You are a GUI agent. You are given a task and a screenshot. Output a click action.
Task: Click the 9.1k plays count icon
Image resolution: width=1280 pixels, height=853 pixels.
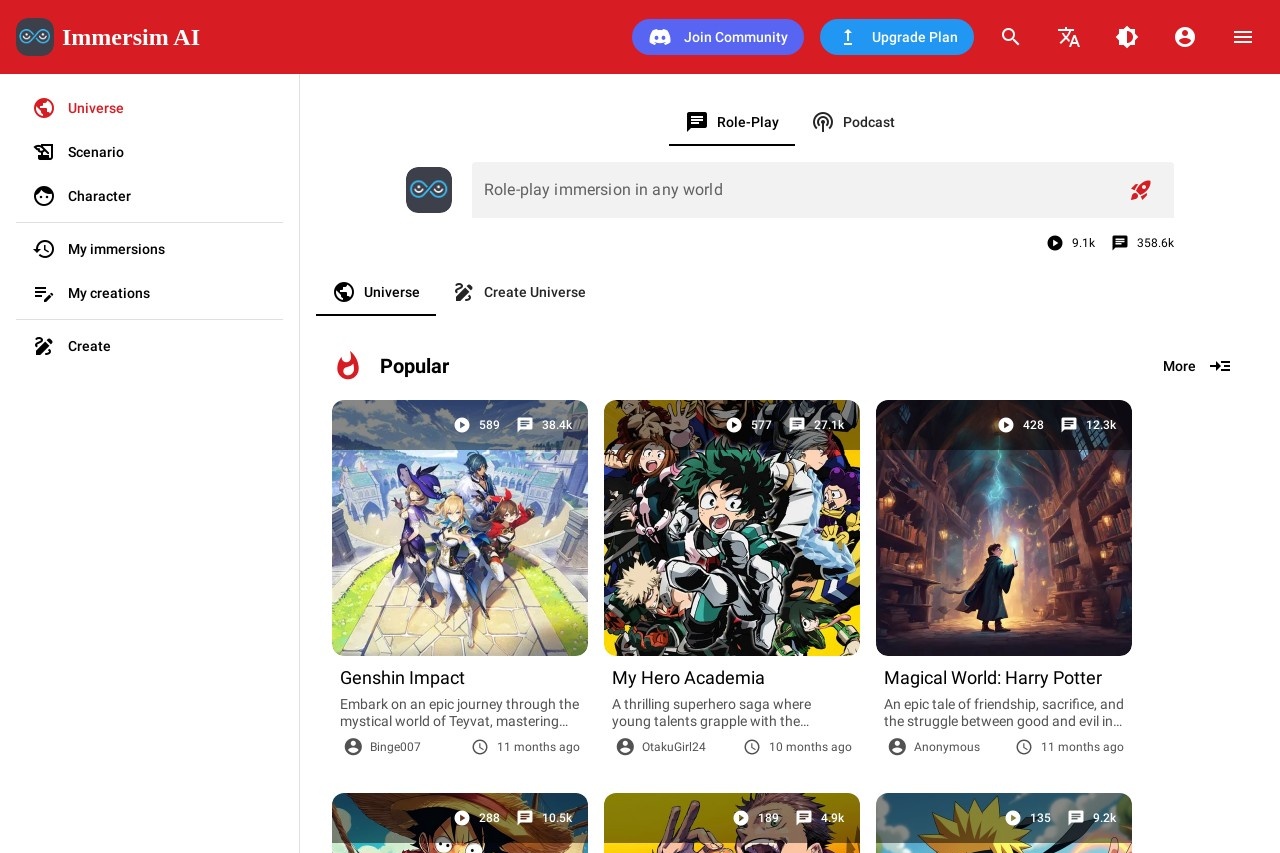point(1055,243)
